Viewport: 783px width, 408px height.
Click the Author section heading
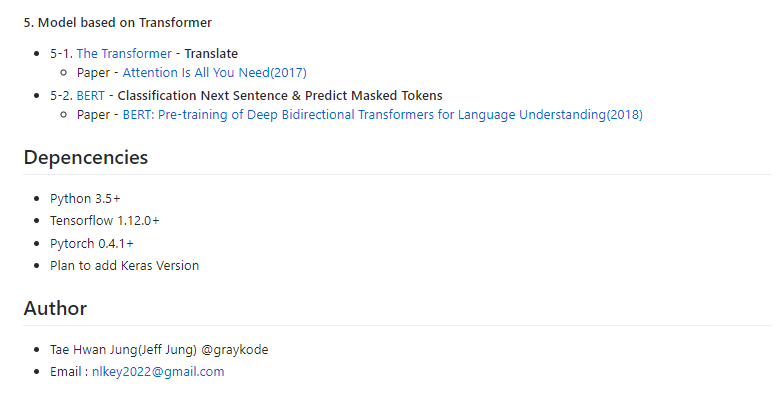[x=55, y=309]
